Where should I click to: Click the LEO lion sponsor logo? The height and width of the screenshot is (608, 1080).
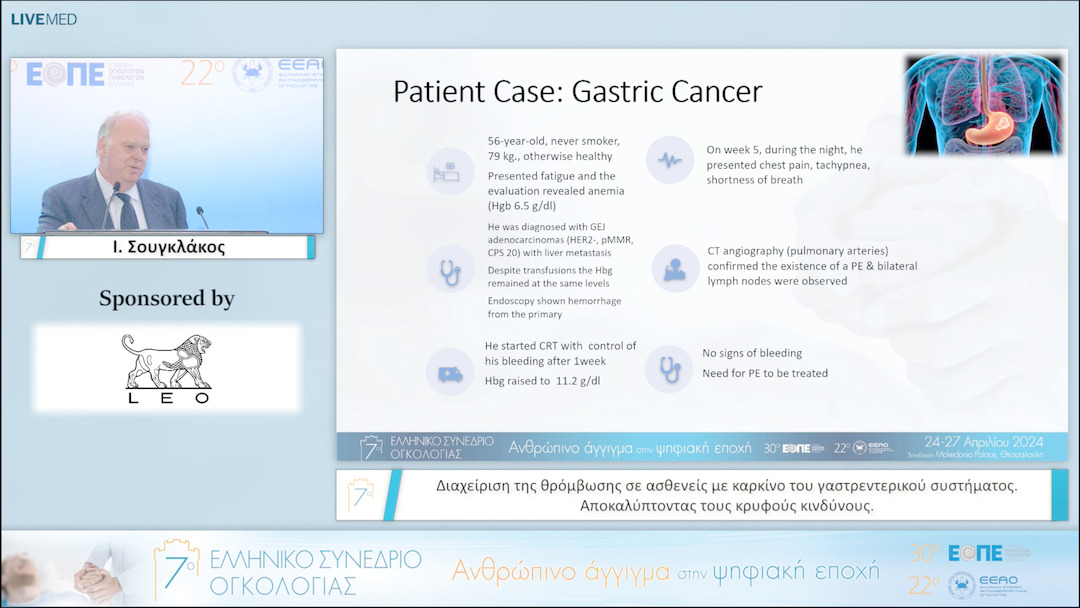[167, 368]
